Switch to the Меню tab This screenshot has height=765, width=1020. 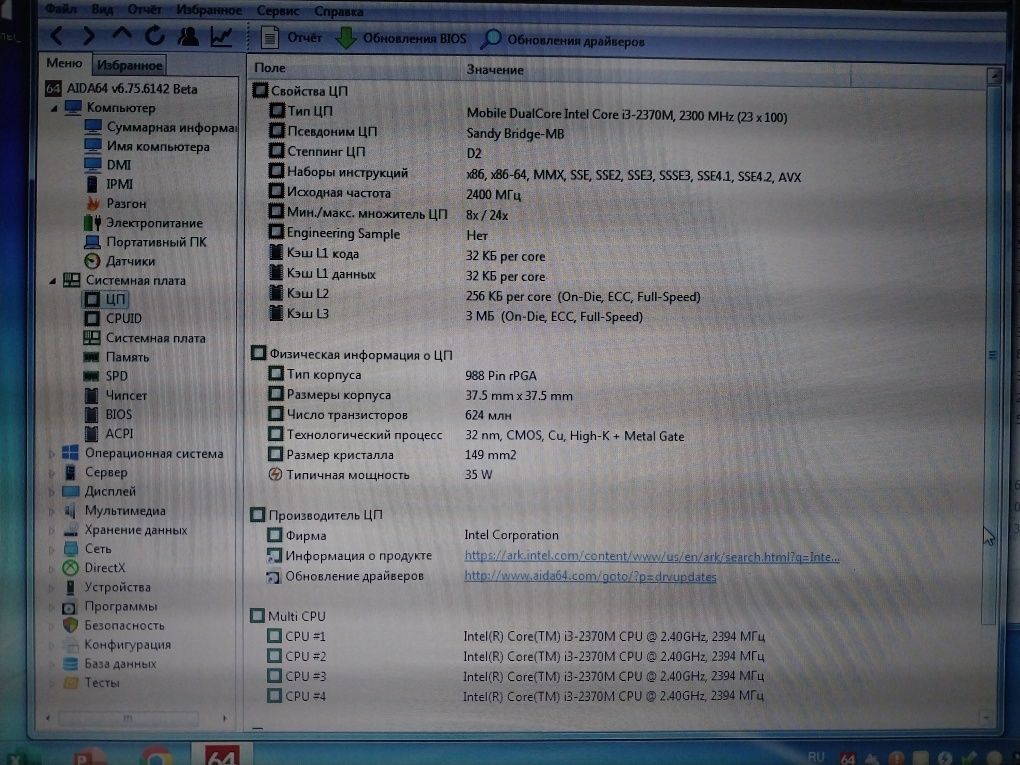click(x=64, y=63)
